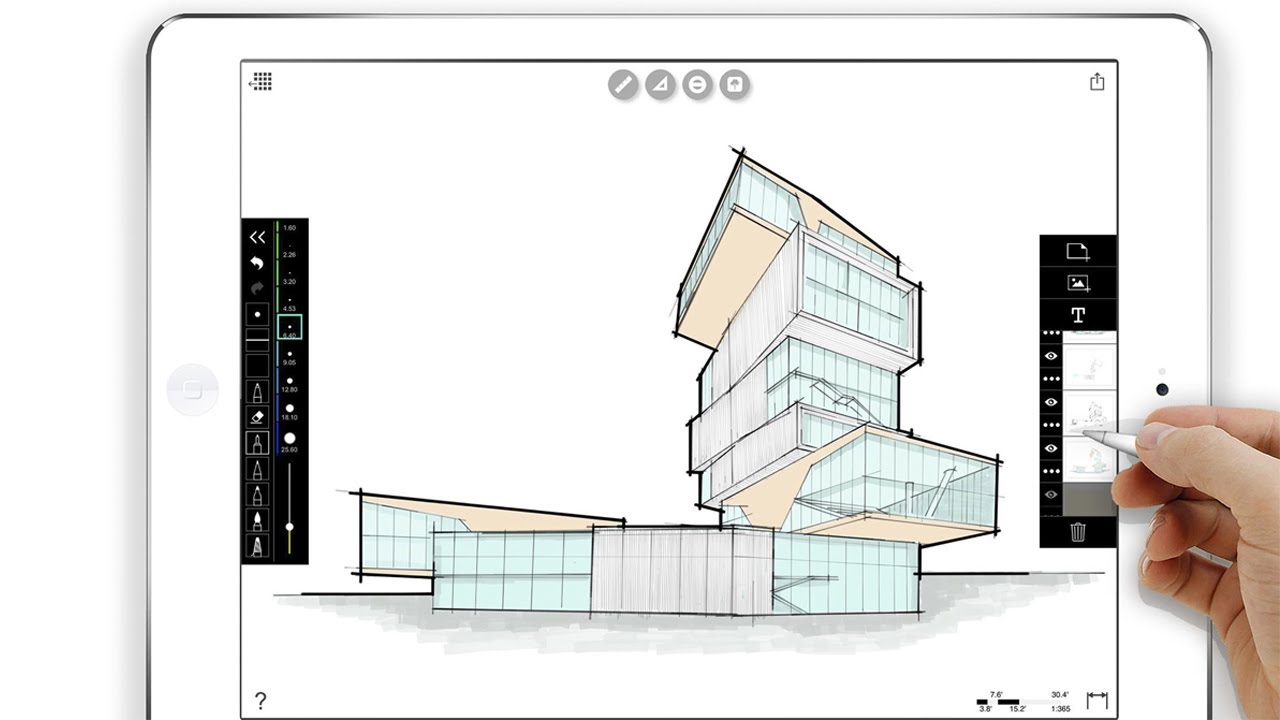Tap the iPad home button
The height and width of the screenshot is (720, 1280).
[193, 389]
